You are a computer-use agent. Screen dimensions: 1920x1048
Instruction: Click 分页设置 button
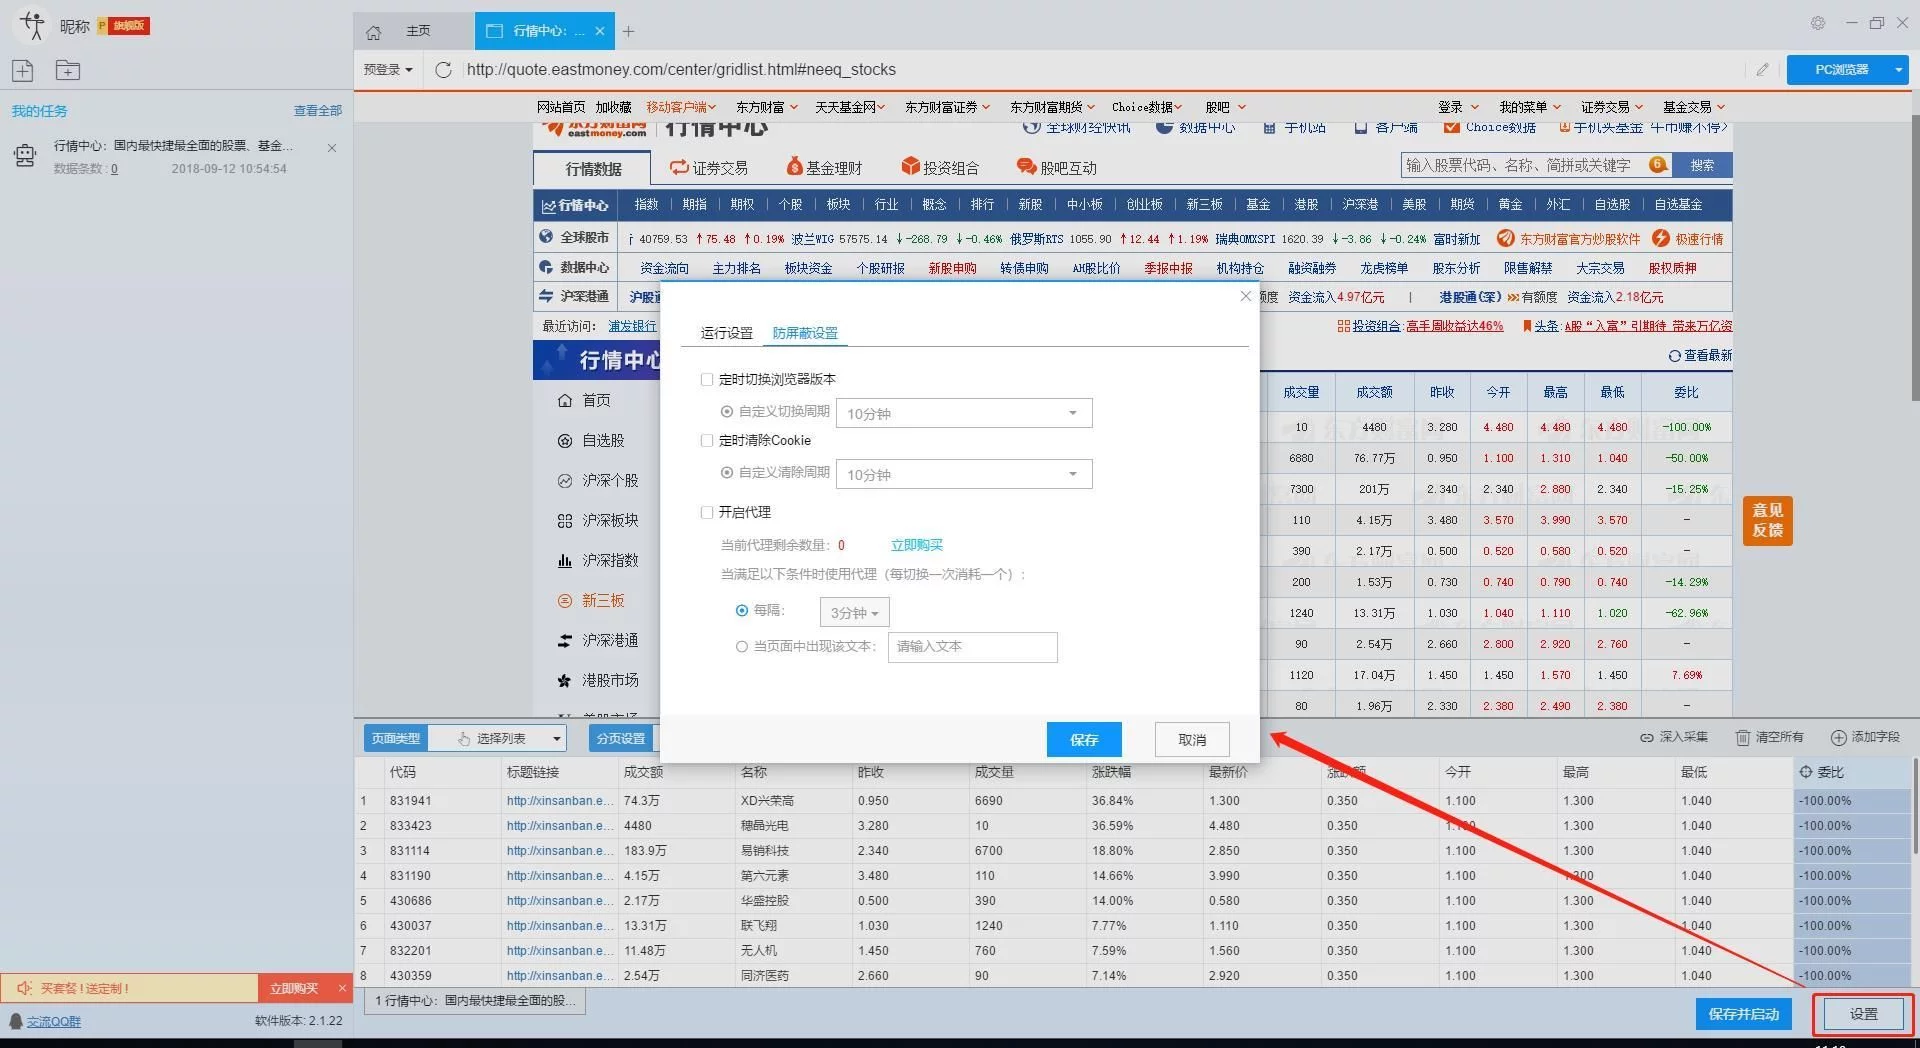click(620, 738)
